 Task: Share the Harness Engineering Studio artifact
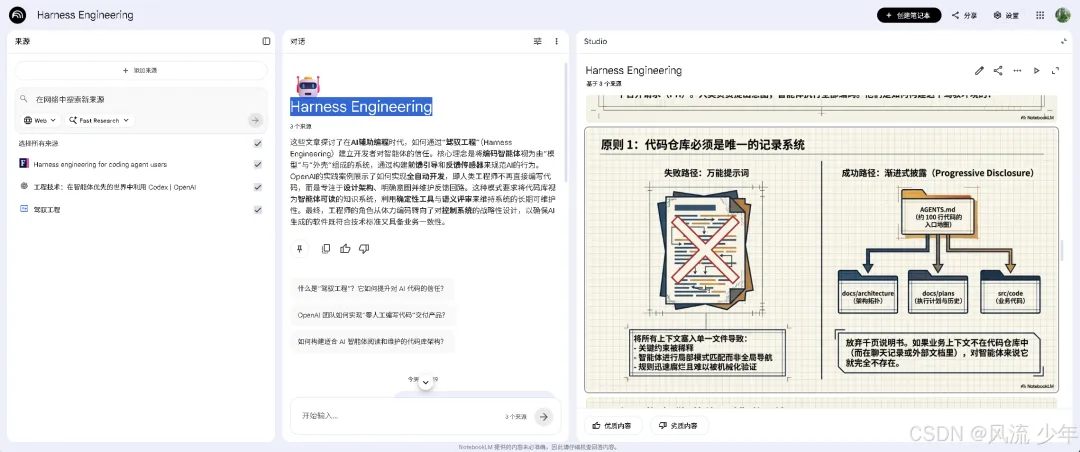[998, 70]
